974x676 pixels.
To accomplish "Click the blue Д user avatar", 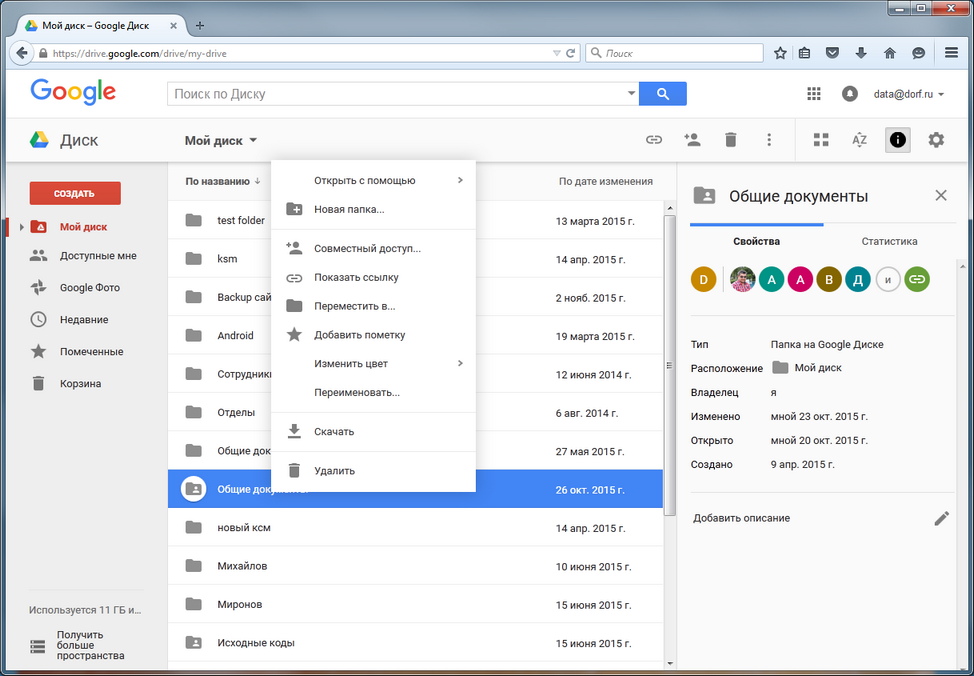I will 858,280.
